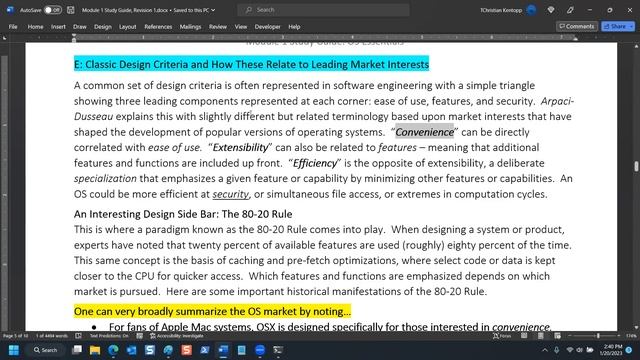This screenshot has width=640, height=360.
Task: Click the zoom percentage level
Action: [x=631, y=336]
